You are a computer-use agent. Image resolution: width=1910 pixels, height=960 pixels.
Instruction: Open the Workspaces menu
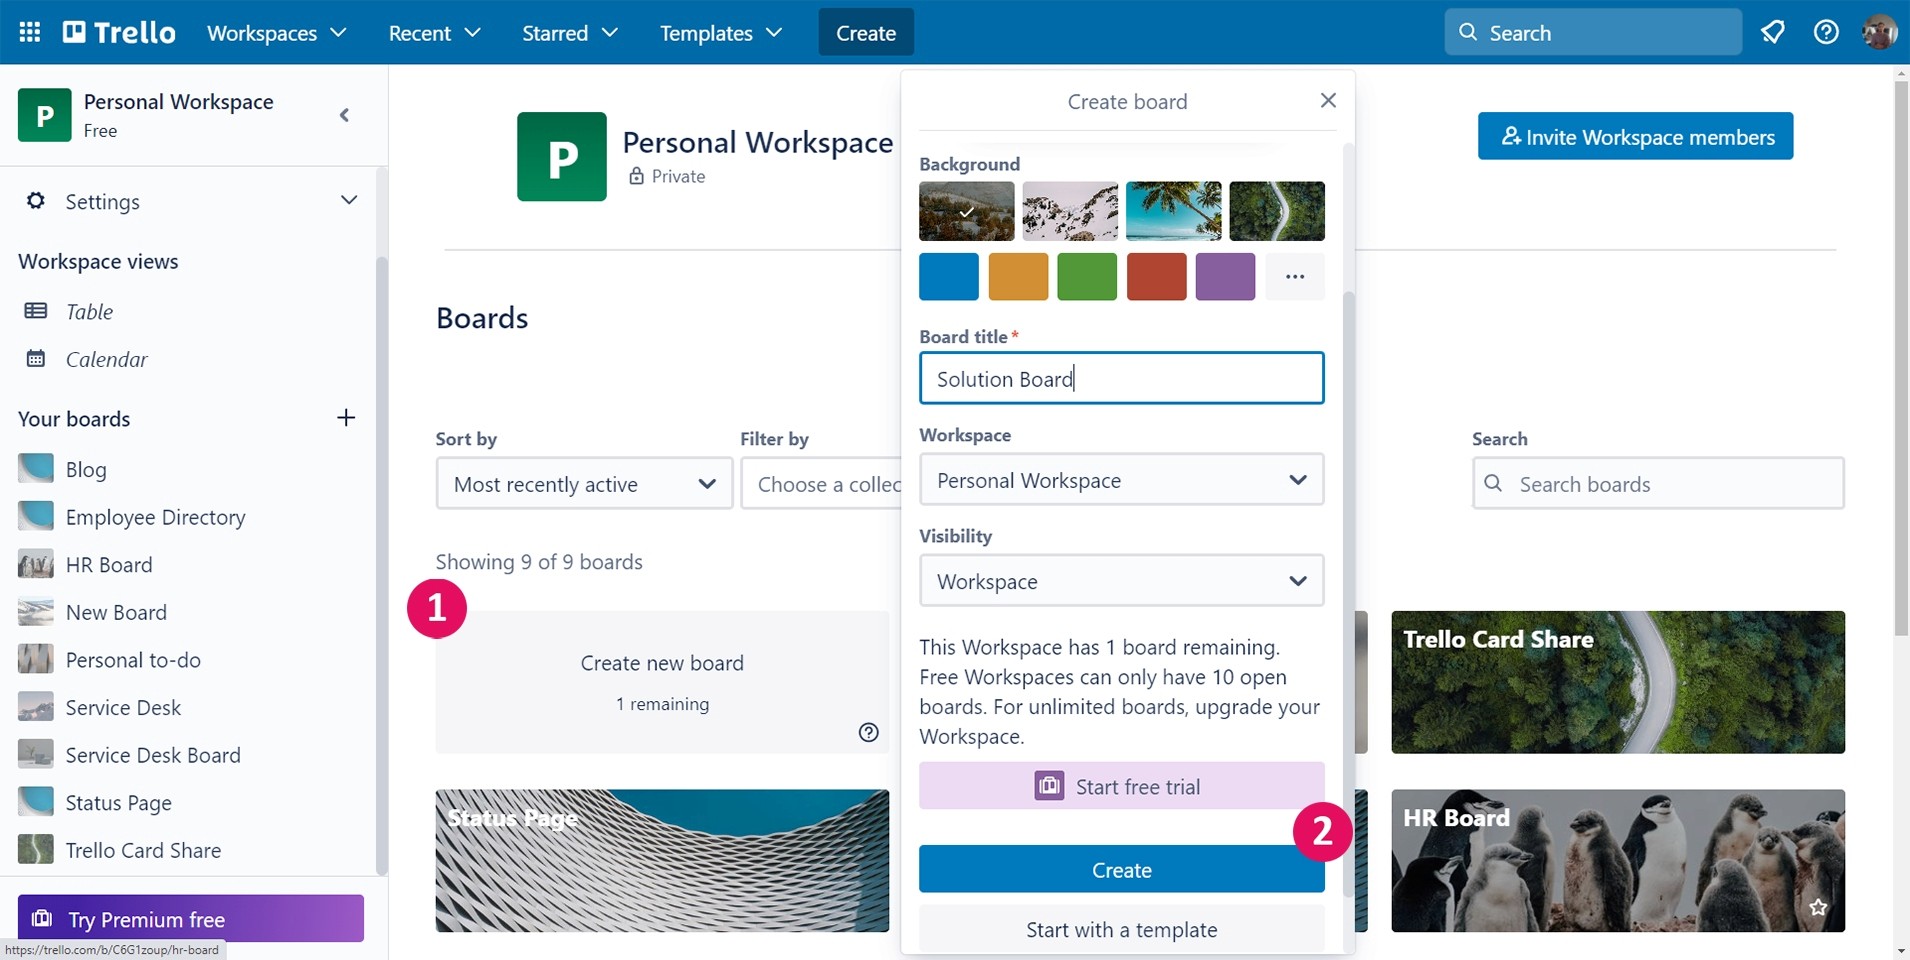click(277, 32)
